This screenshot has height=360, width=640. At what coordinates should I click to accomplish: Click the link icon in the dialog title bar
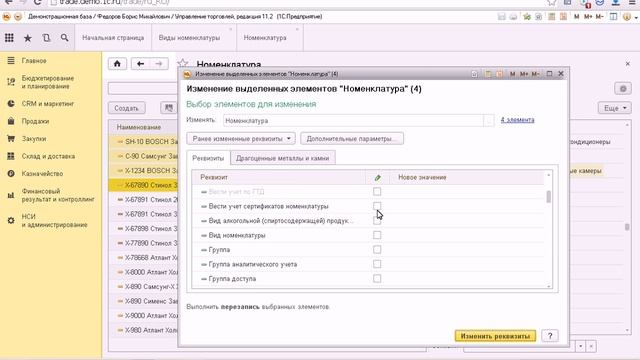[474, 74]
